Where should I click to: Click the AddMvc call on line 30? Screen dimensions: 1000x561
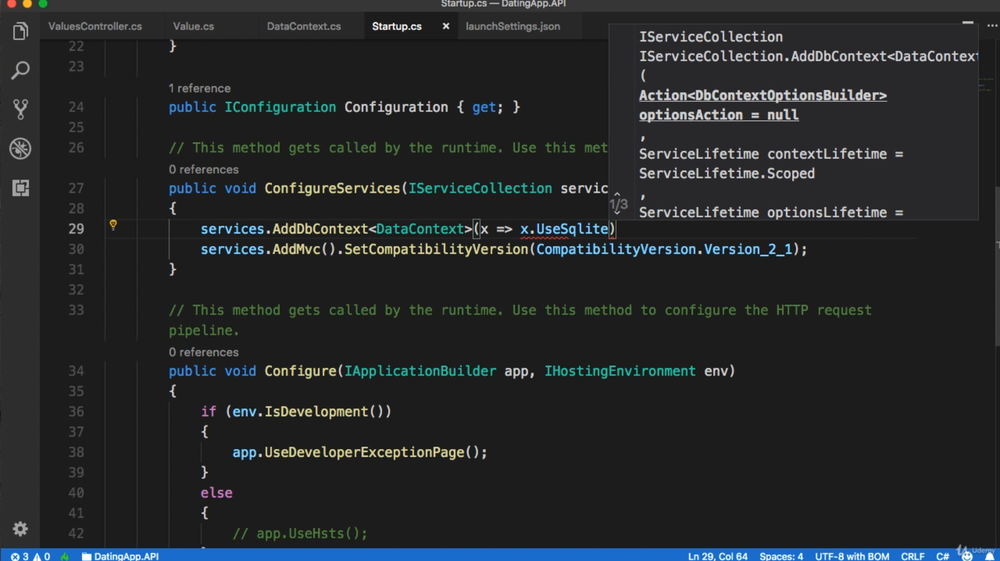tap(296, 249)
